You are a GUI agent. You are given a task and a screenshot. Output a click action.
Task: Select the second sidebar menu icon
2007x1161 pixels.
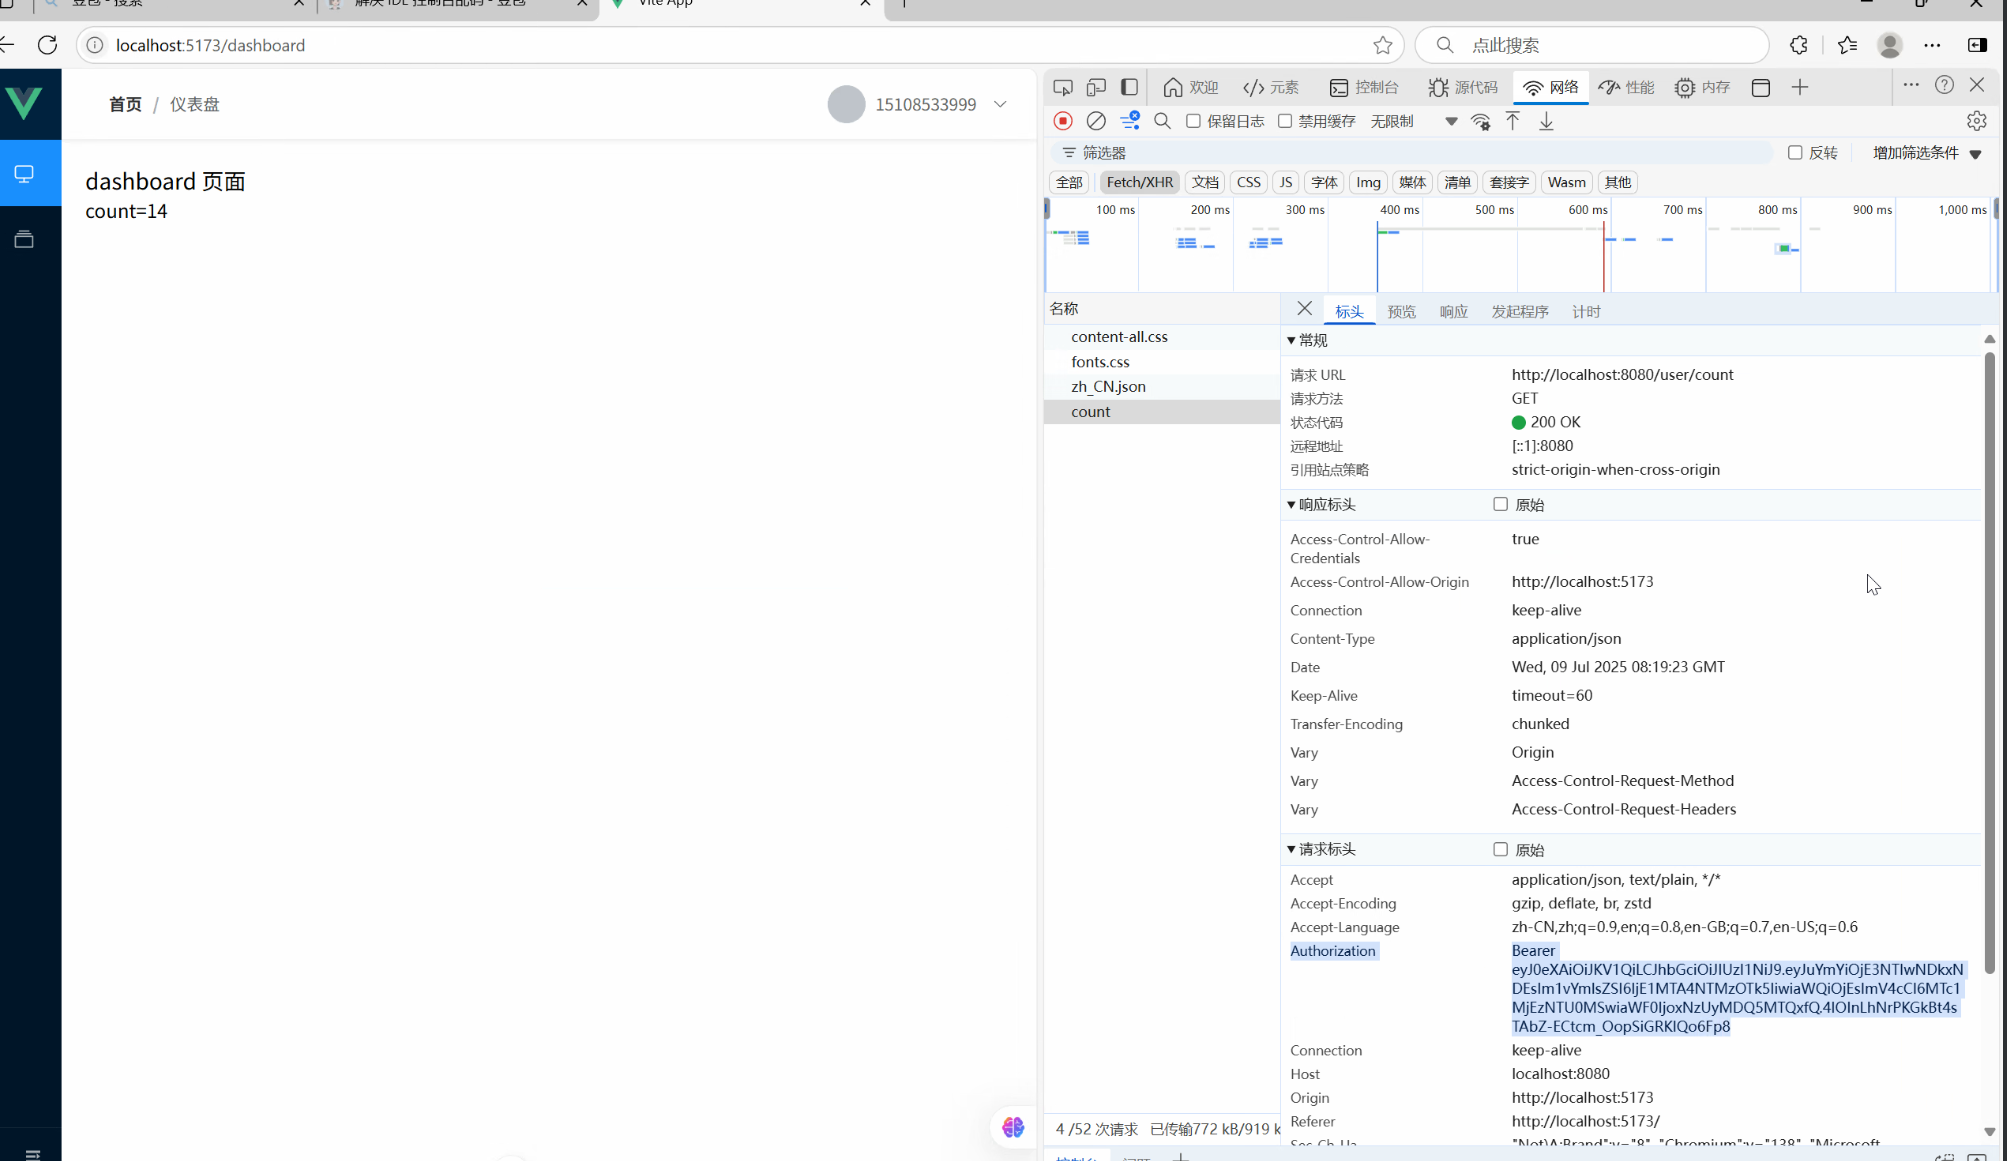24,239
